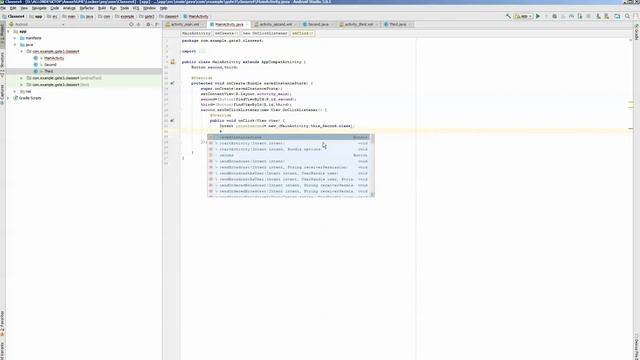Run the app with green play button

click(x=538, y=16)
